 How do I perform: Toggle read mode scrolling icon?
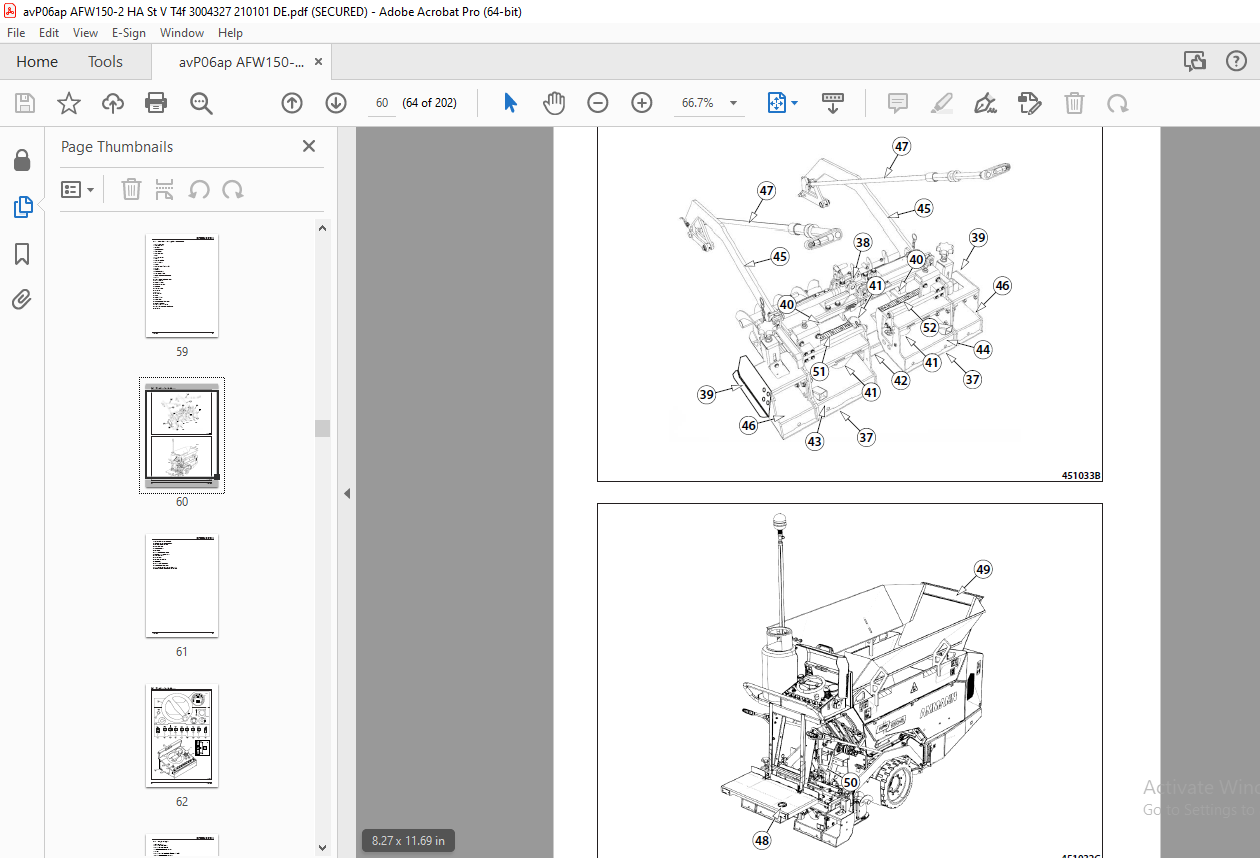833,103
